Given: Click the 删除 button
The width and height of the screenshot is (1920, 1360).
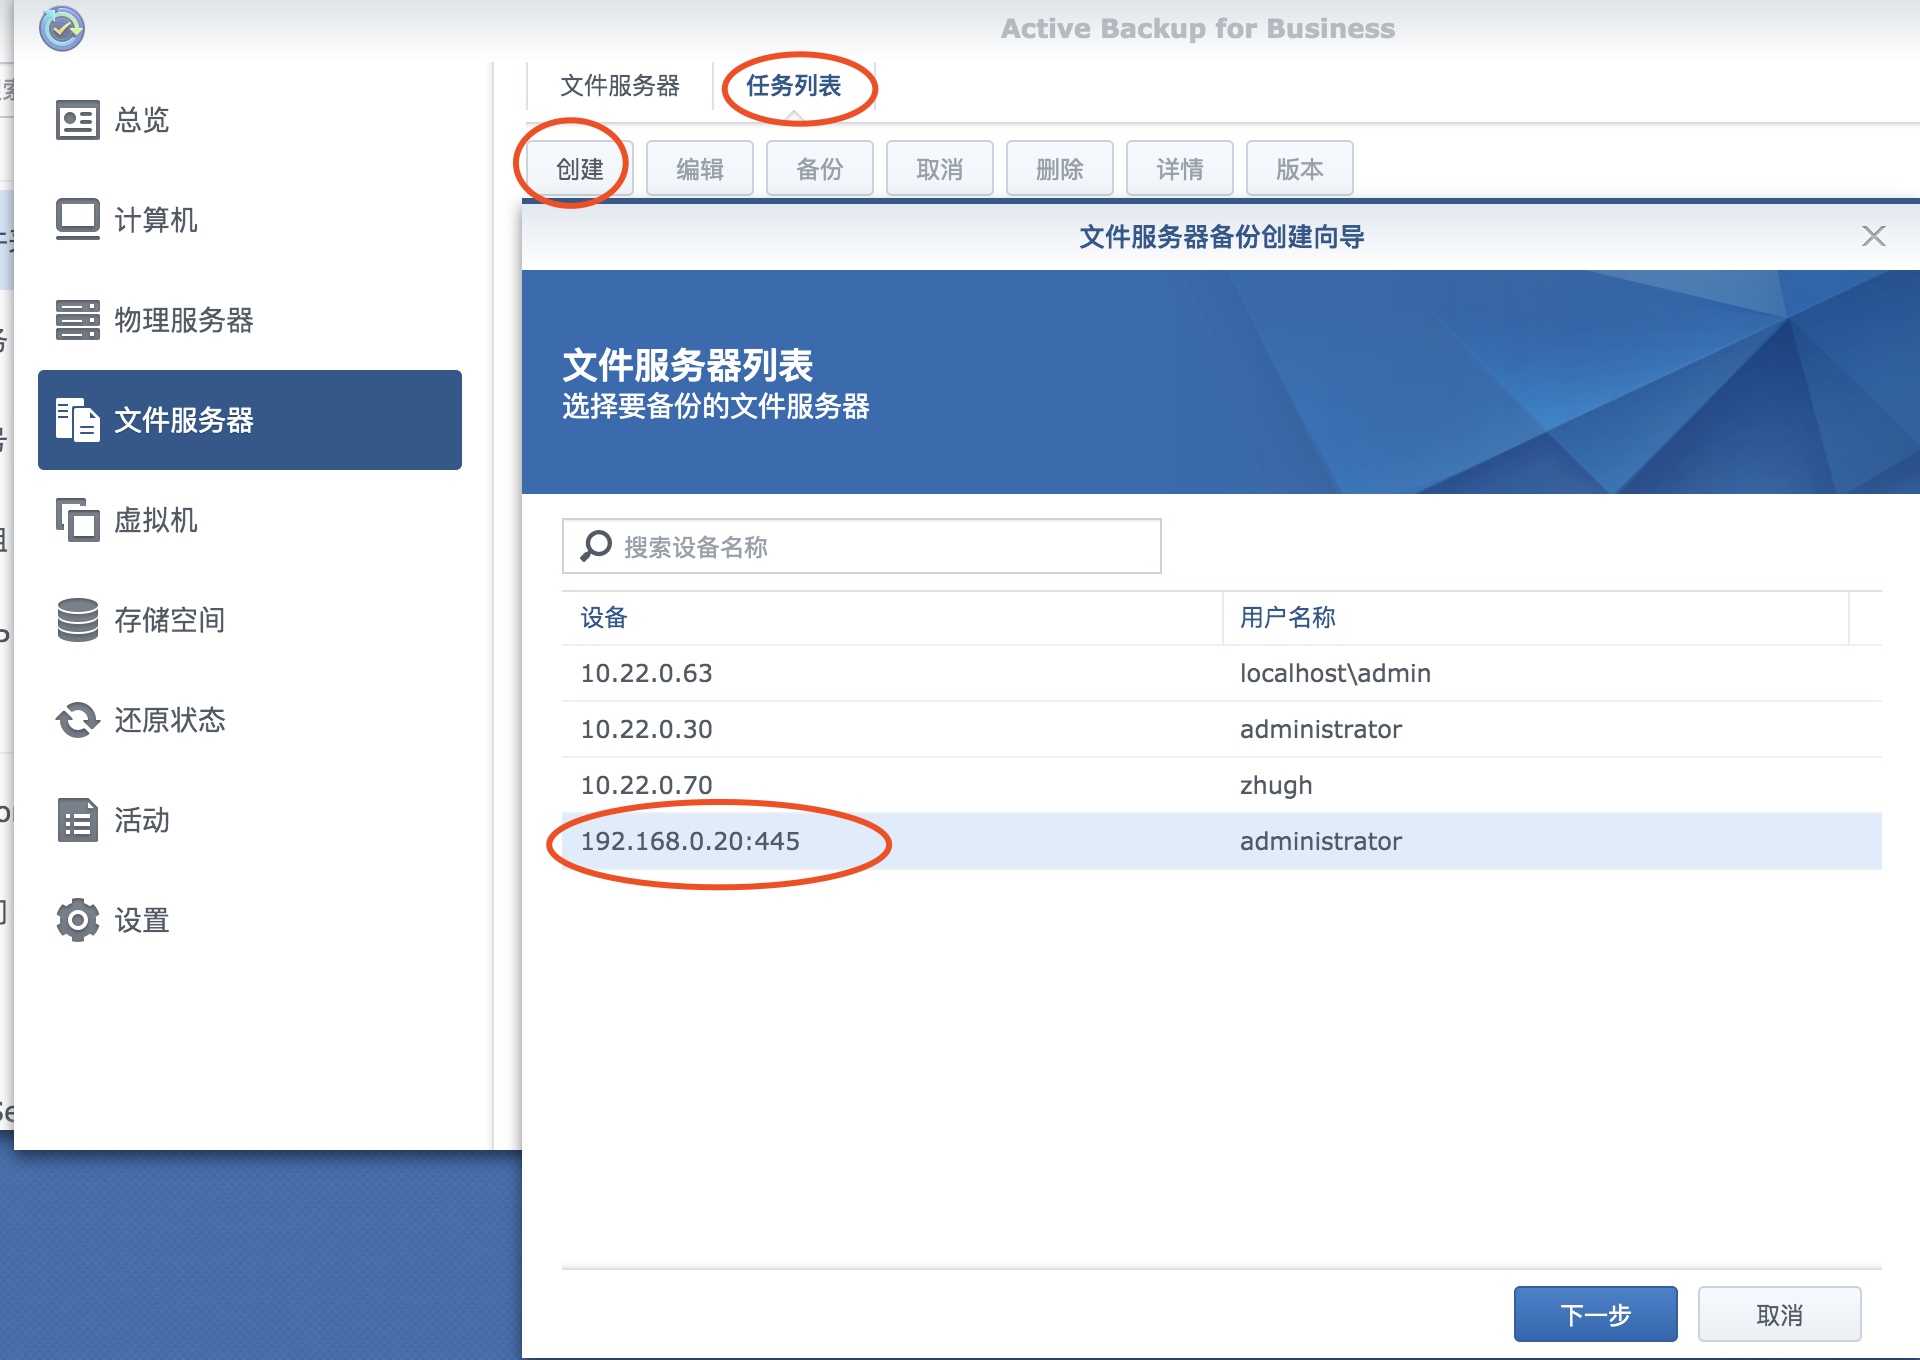Looking at the screenshot, I should (x=1060, y=168).
